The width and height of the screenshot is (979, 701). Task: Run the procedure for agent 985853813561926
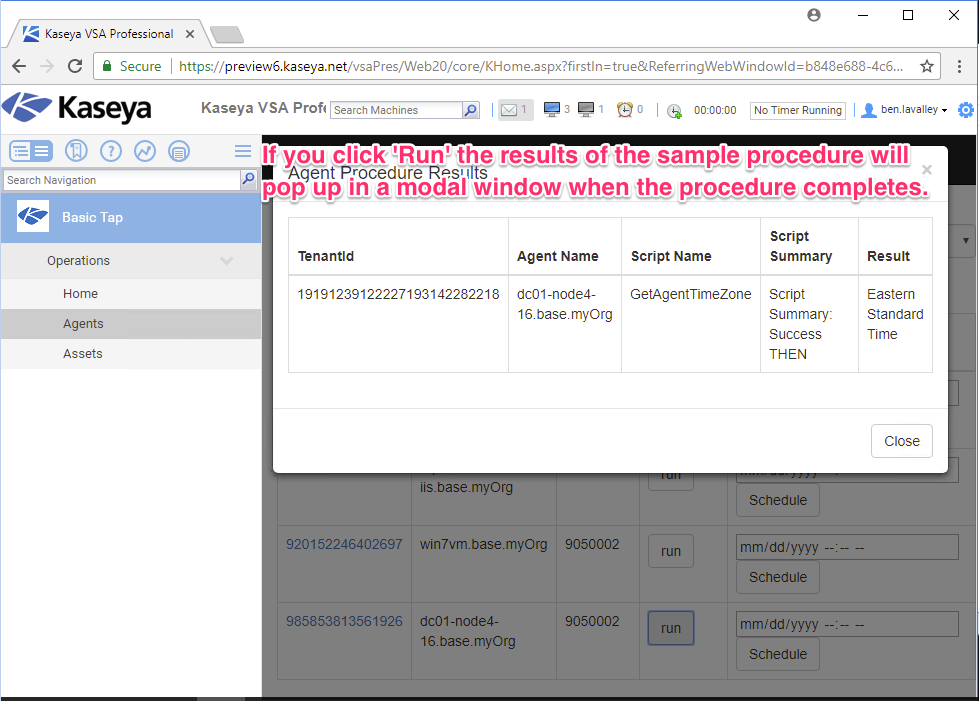tap(671, 628)
